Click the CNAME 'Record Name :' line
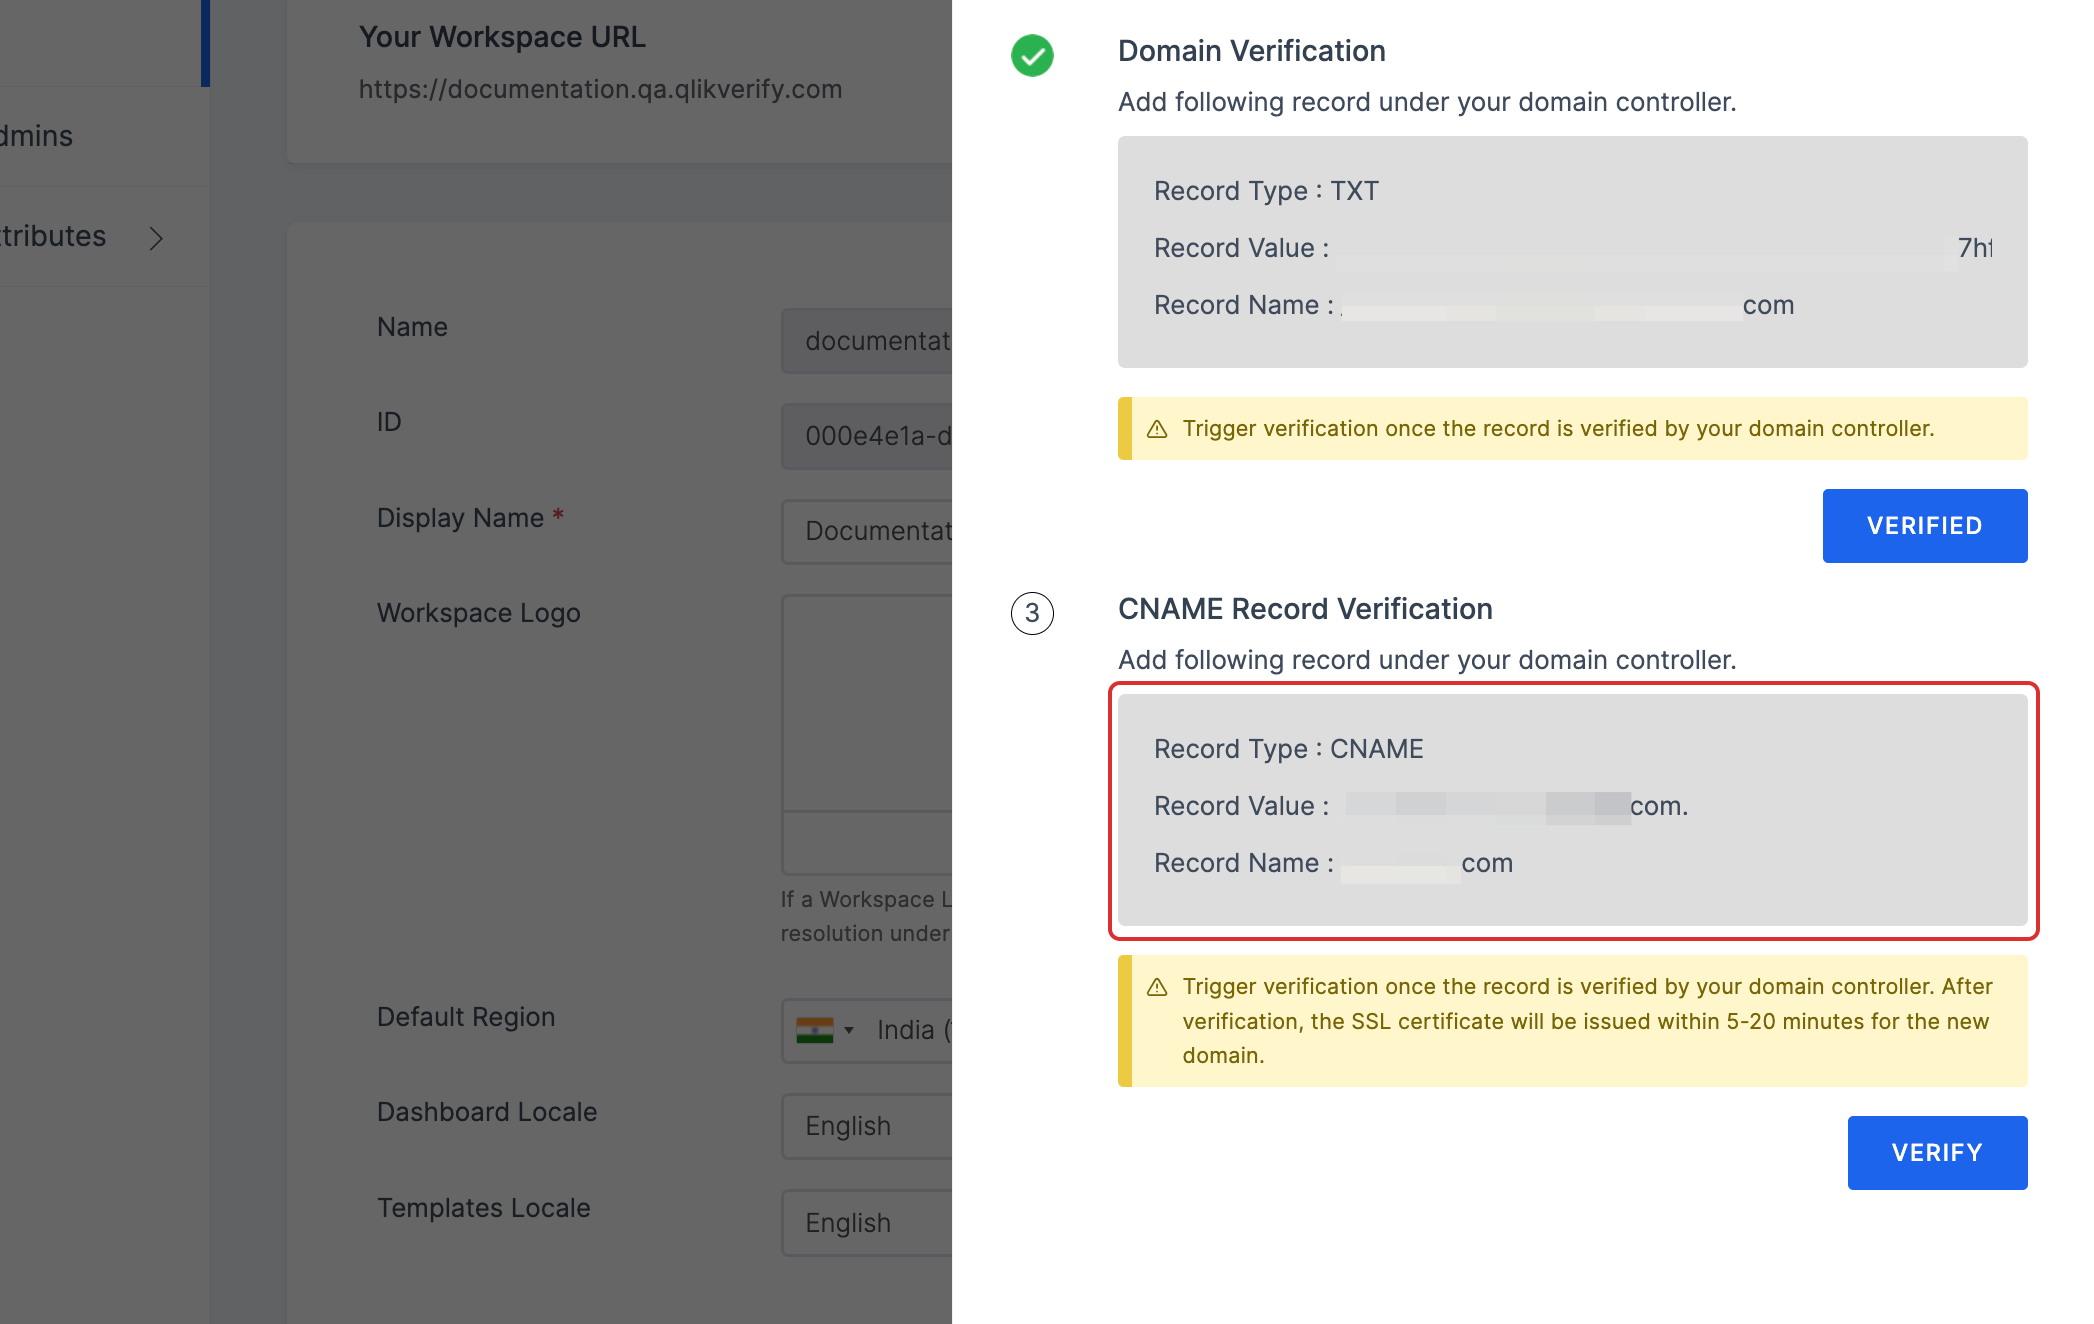Image resolution: width=2094 pixels, height=1324 pixels. click(x=1333, y=863)
